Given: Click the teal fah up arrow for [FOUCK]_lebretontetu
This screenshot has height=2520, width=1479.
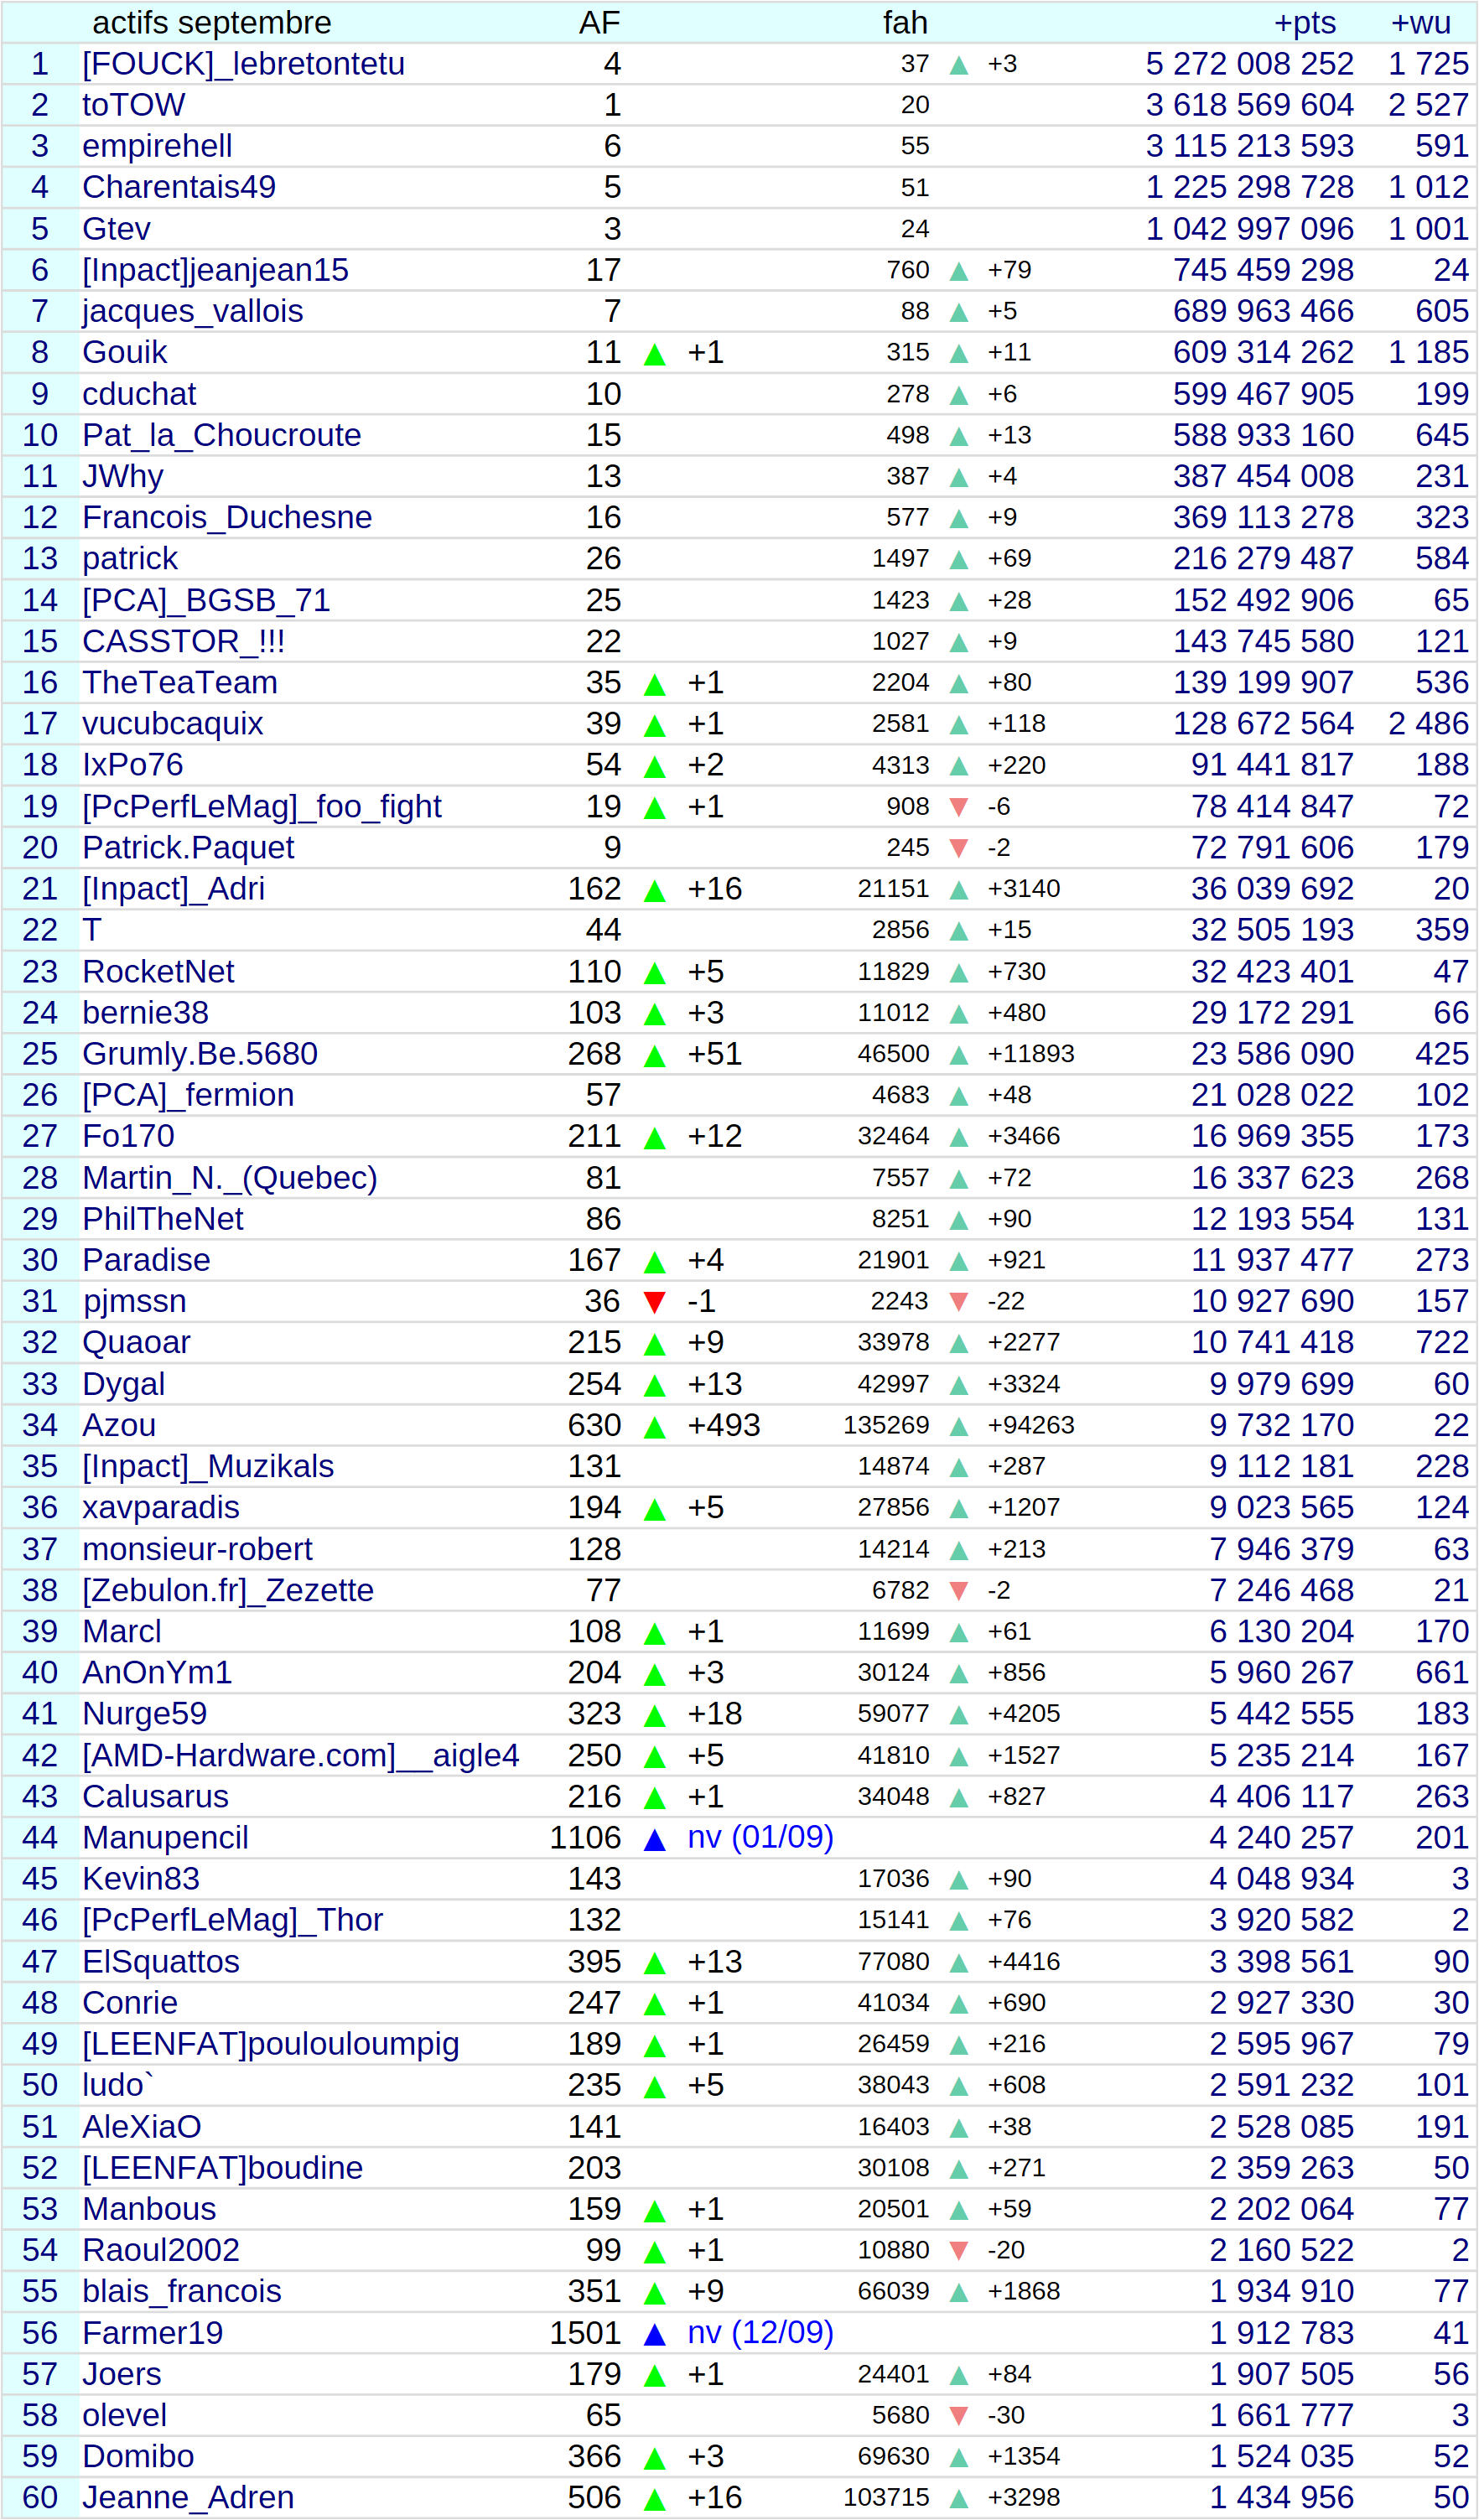Looking at the screenshot, I should 959,66.
